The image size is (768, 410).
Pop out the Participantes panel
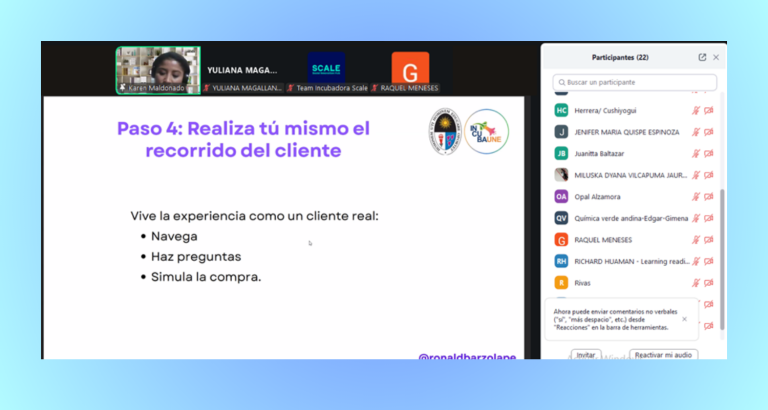tap(702, 57)
